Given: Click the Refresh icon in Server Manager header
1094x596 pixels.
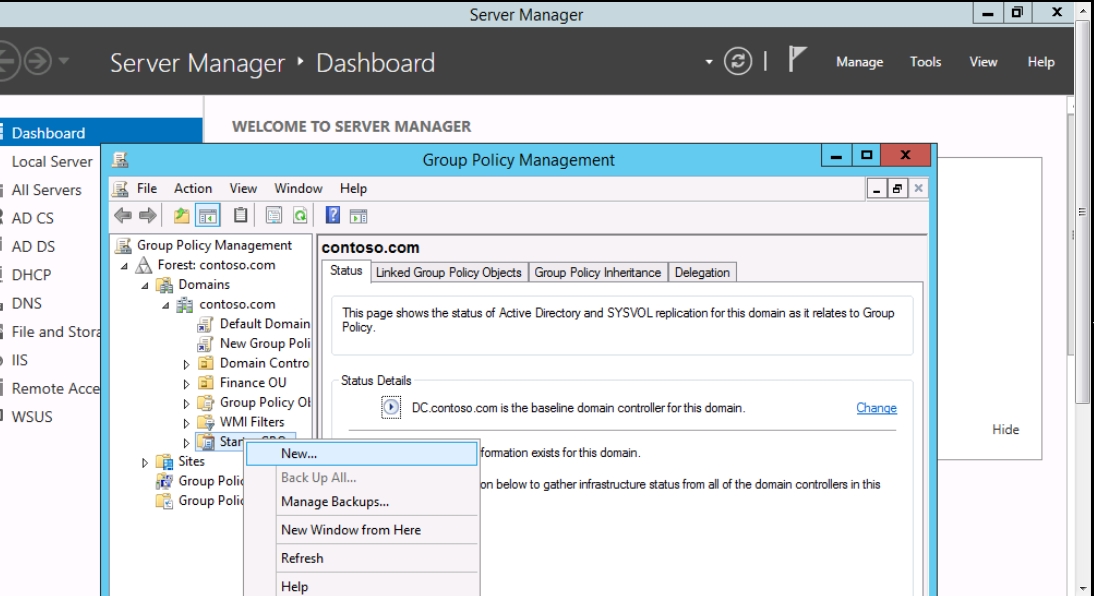Looking at the screenshot, I should (735, 61).
